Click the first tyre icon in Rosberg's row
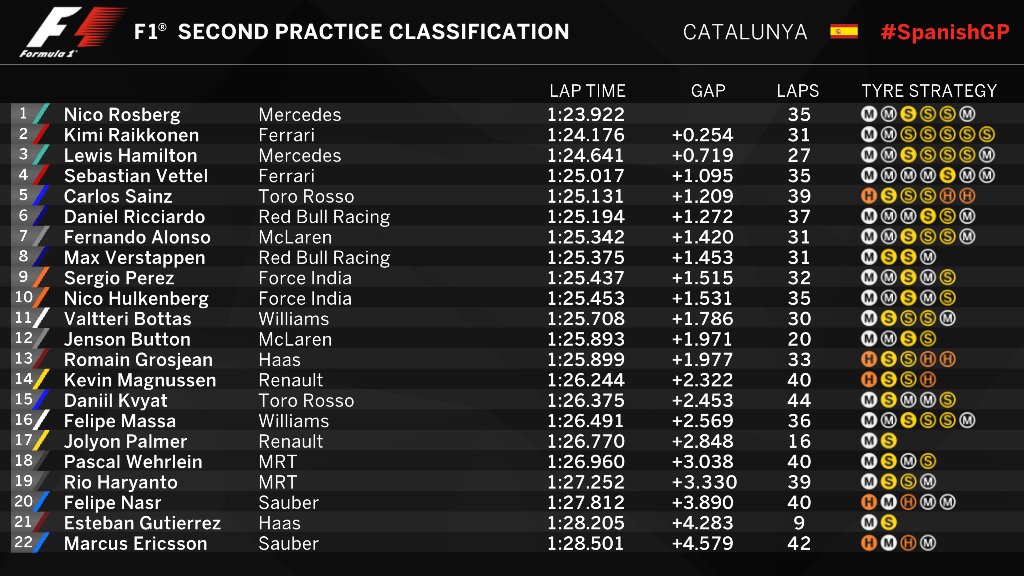 click(x=869, y=114)
